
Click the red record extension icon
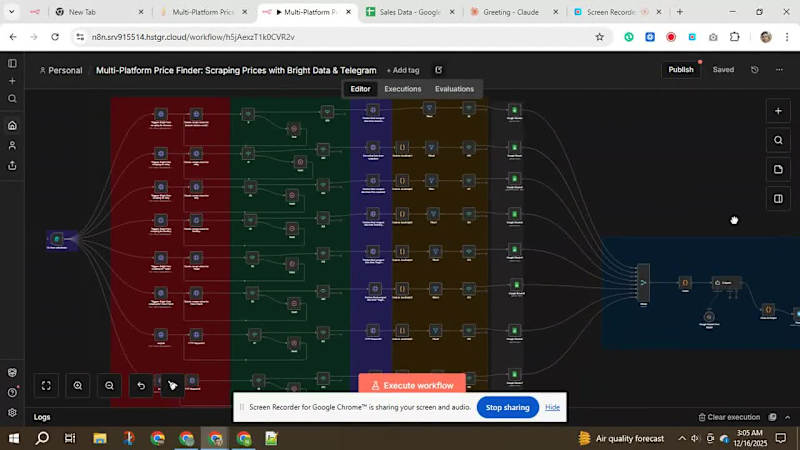point(671,37)
